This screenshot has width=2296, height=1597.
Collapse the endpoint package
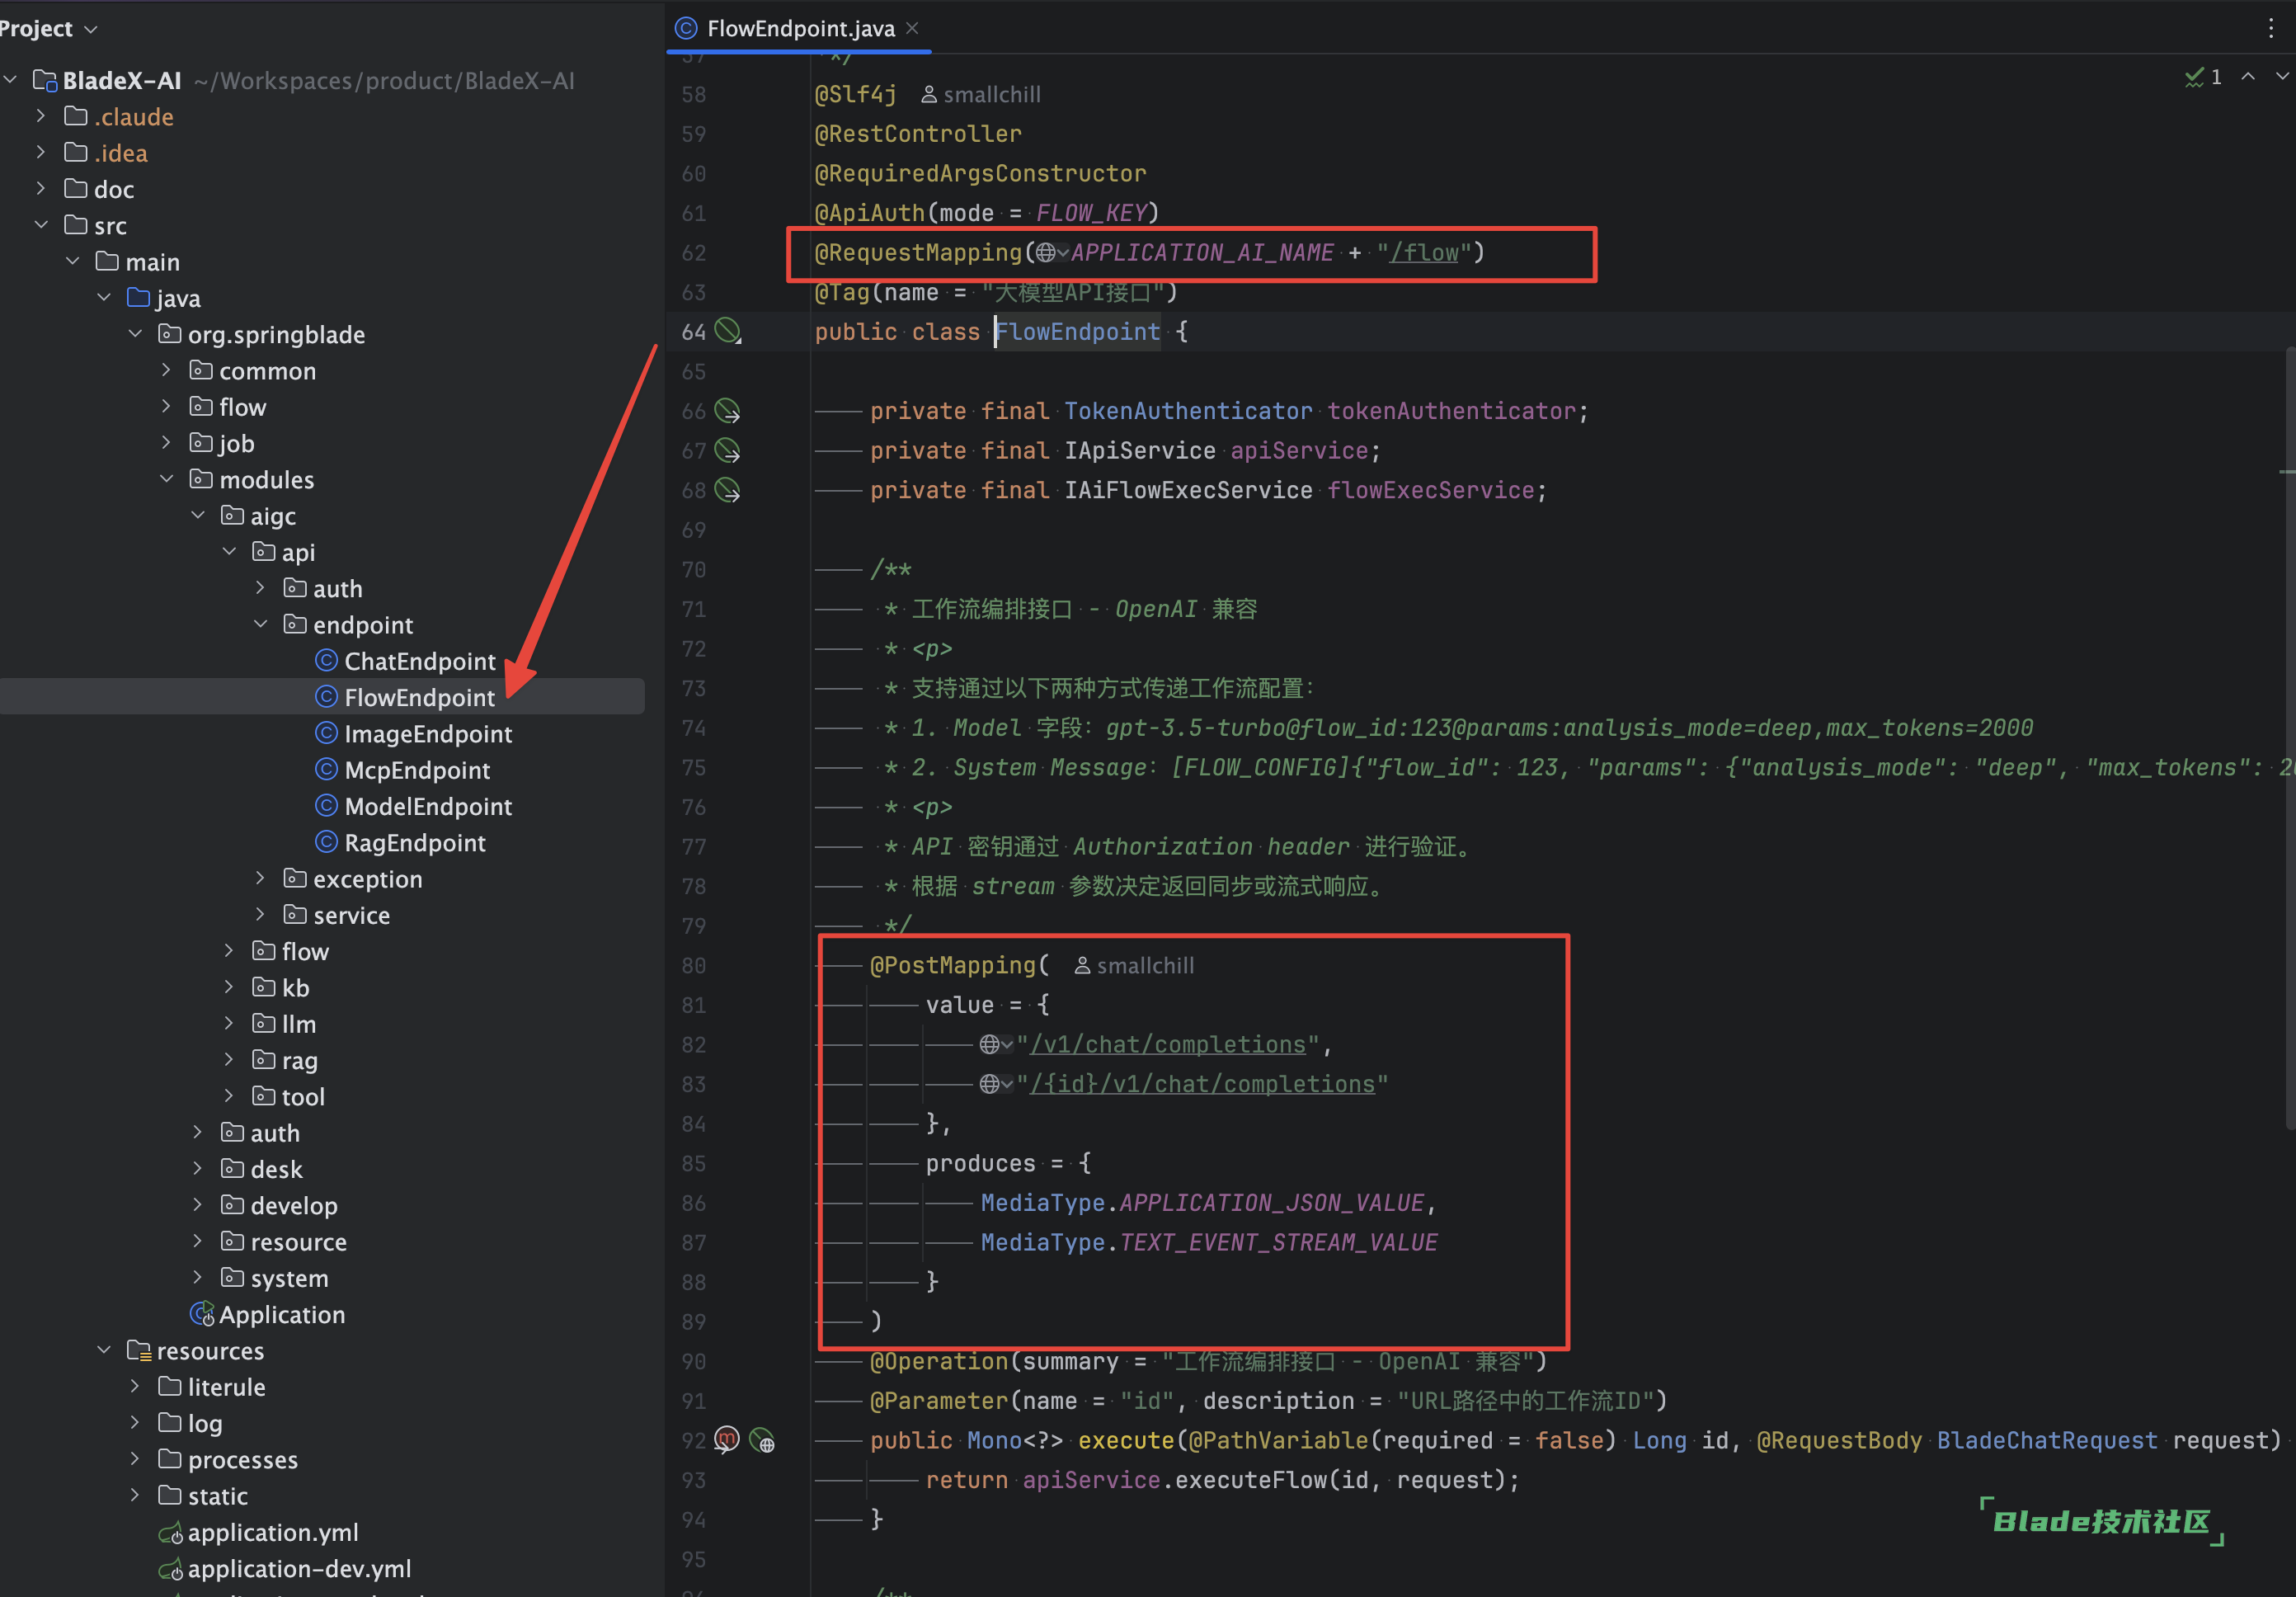pyautogui.click(x=260, y=624)
